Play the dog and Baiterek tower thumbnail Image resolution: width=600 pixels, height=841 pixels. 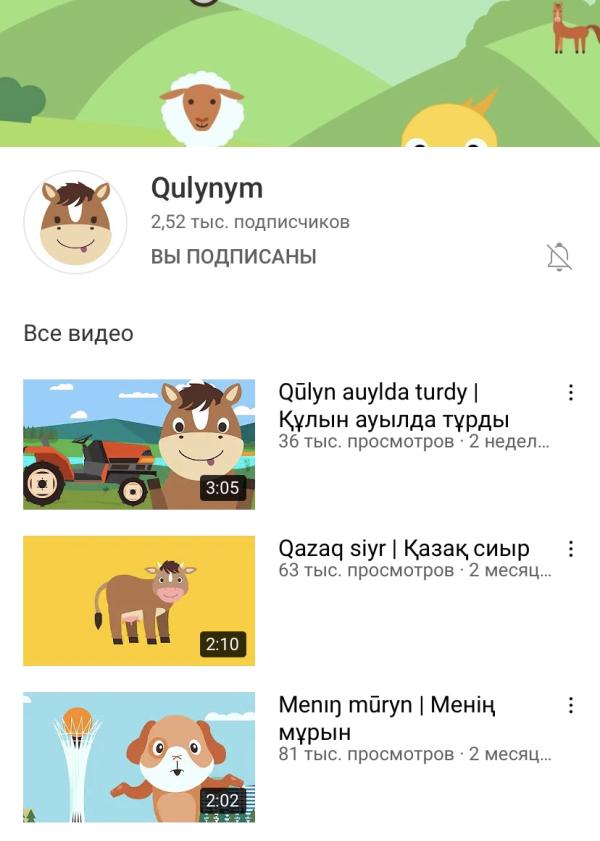tap(139, 757)
